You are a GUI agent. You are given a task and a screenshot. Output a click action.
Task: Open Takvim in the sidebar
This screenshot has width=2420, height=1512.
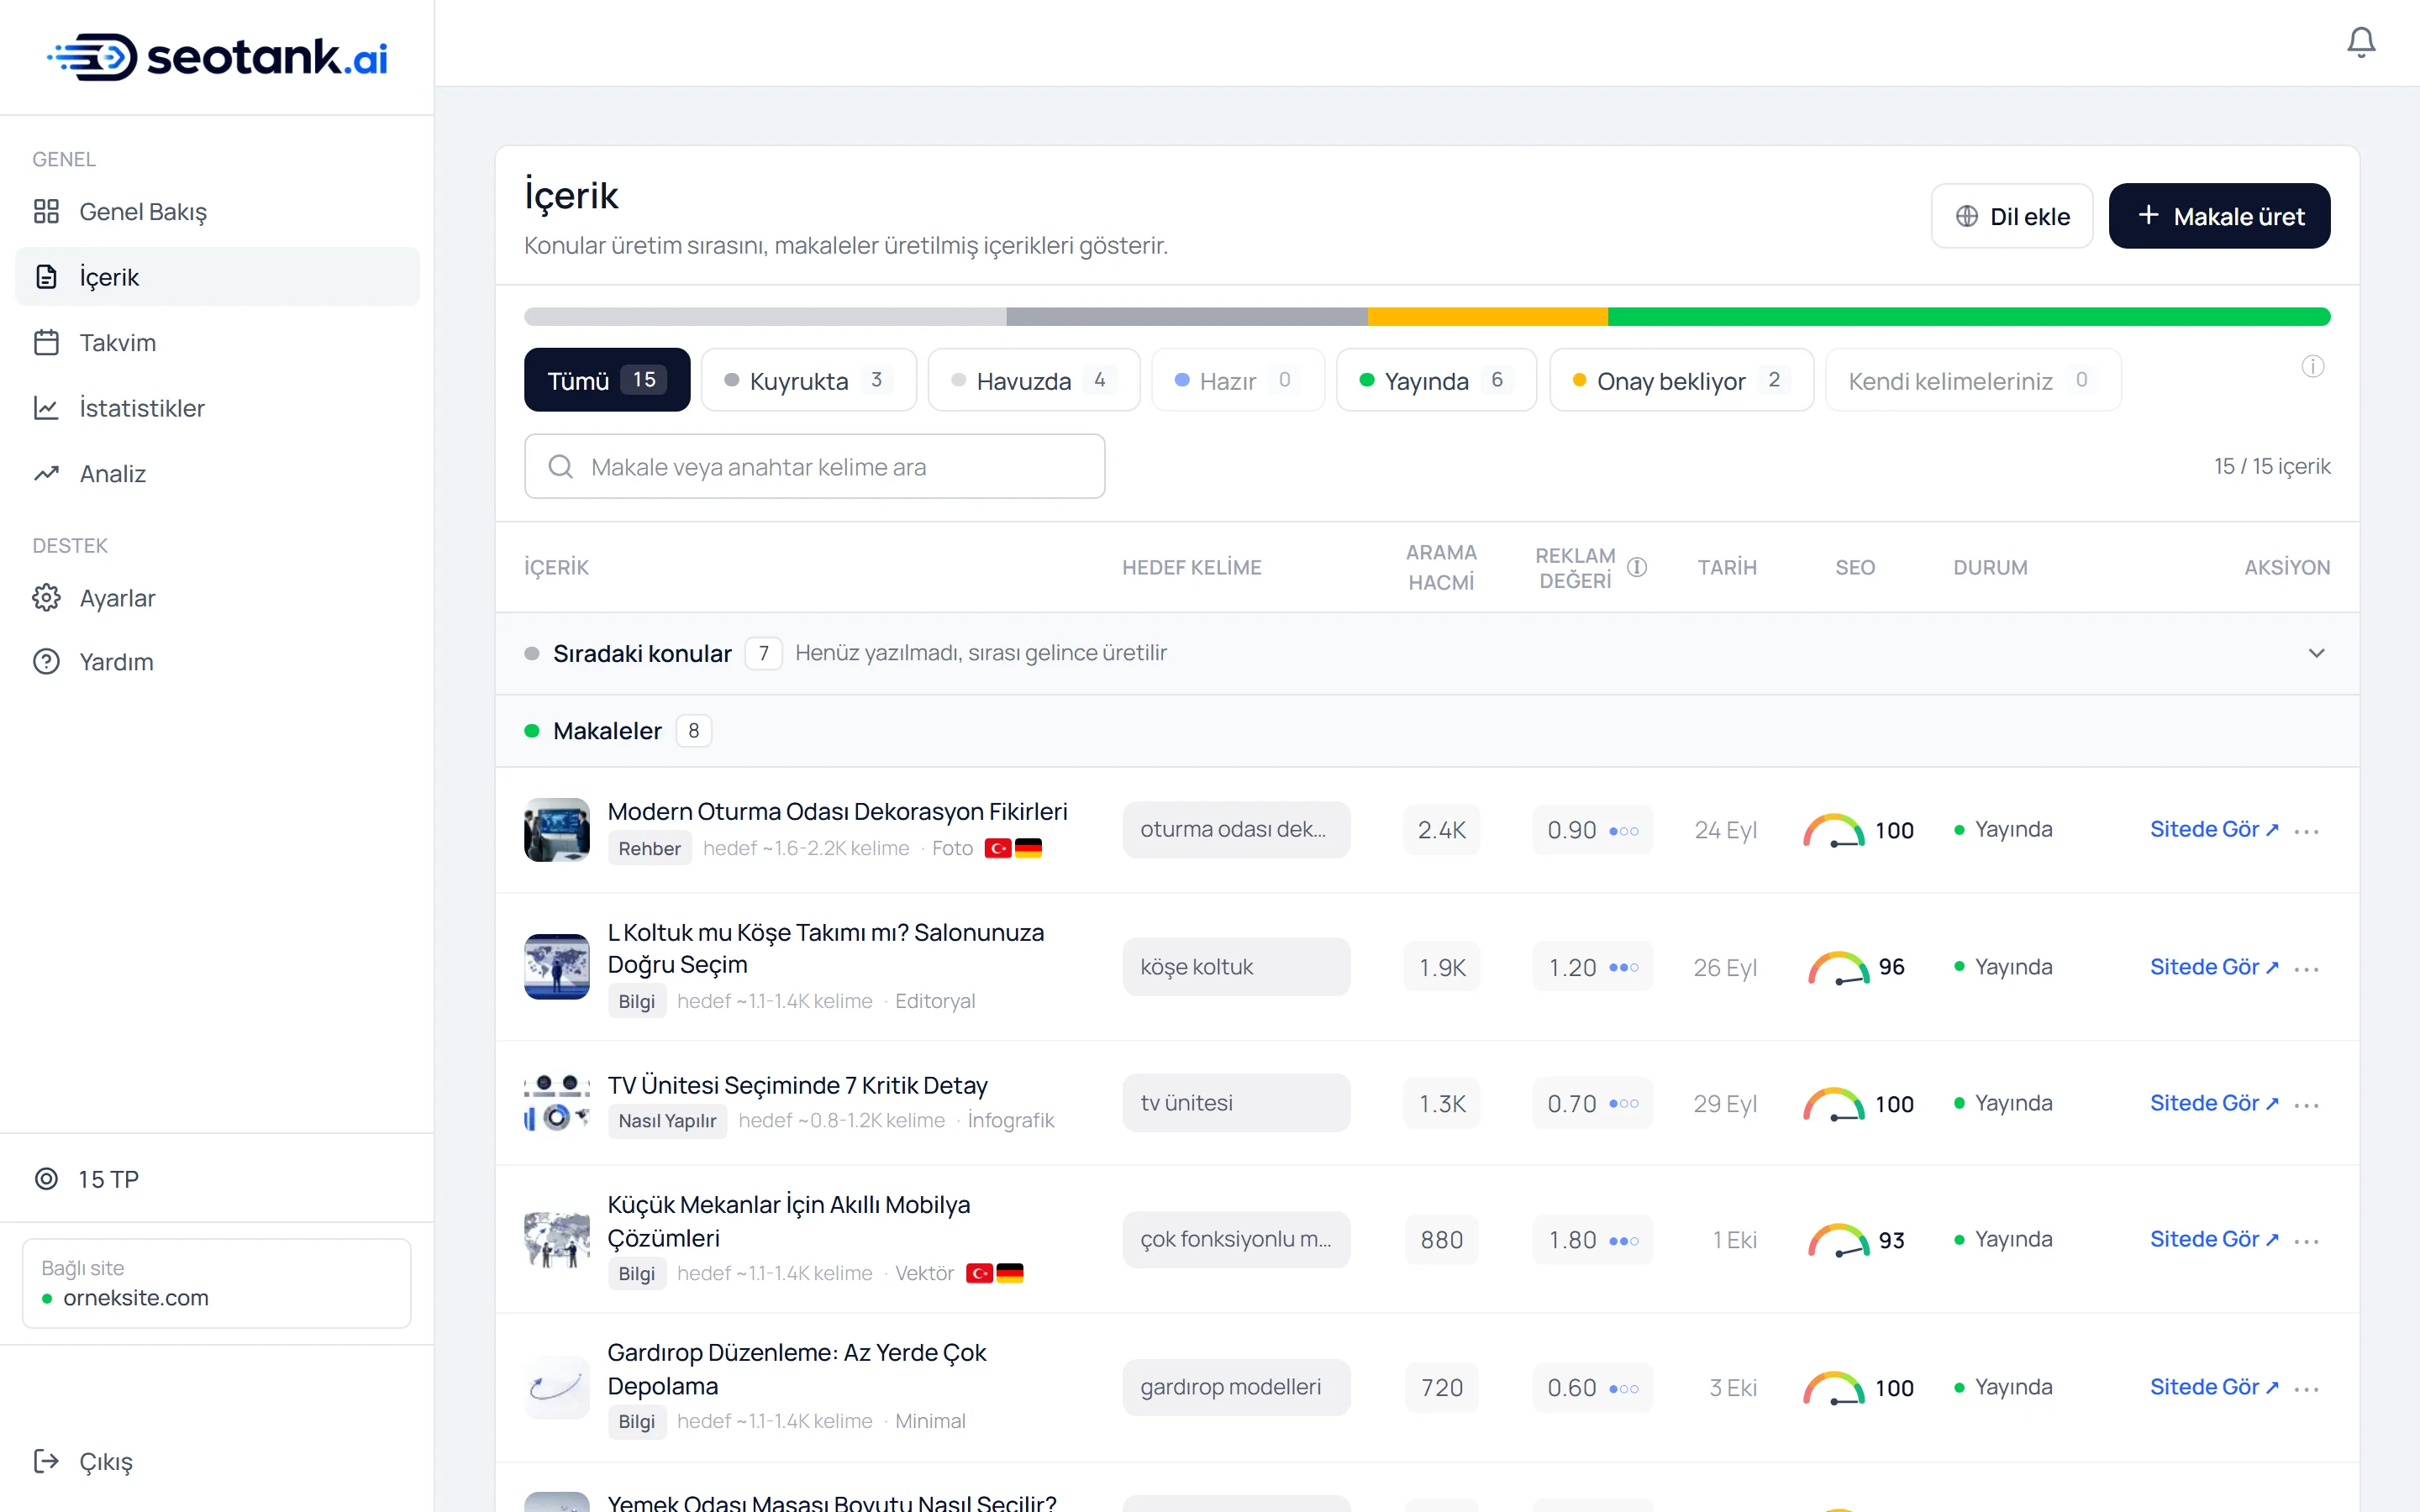tap(217, 342)
